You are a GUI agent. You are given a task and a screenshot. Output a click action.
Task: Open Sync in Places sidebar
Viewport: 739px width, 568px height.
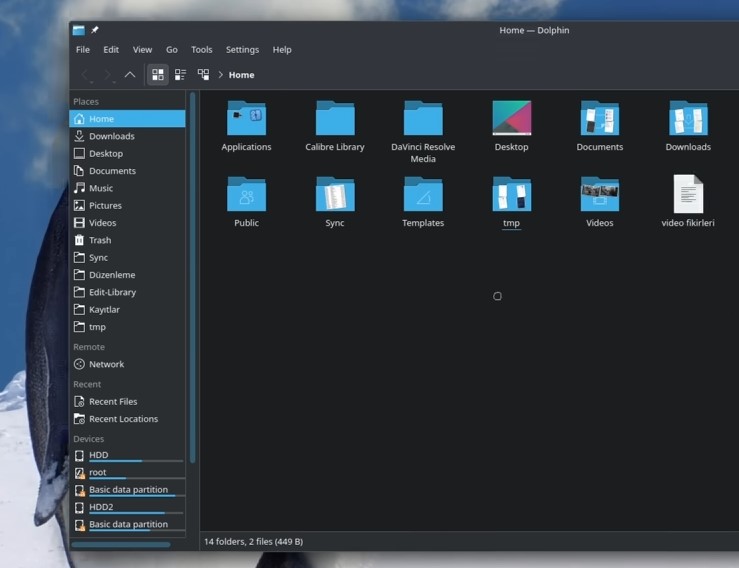point(127,257)
